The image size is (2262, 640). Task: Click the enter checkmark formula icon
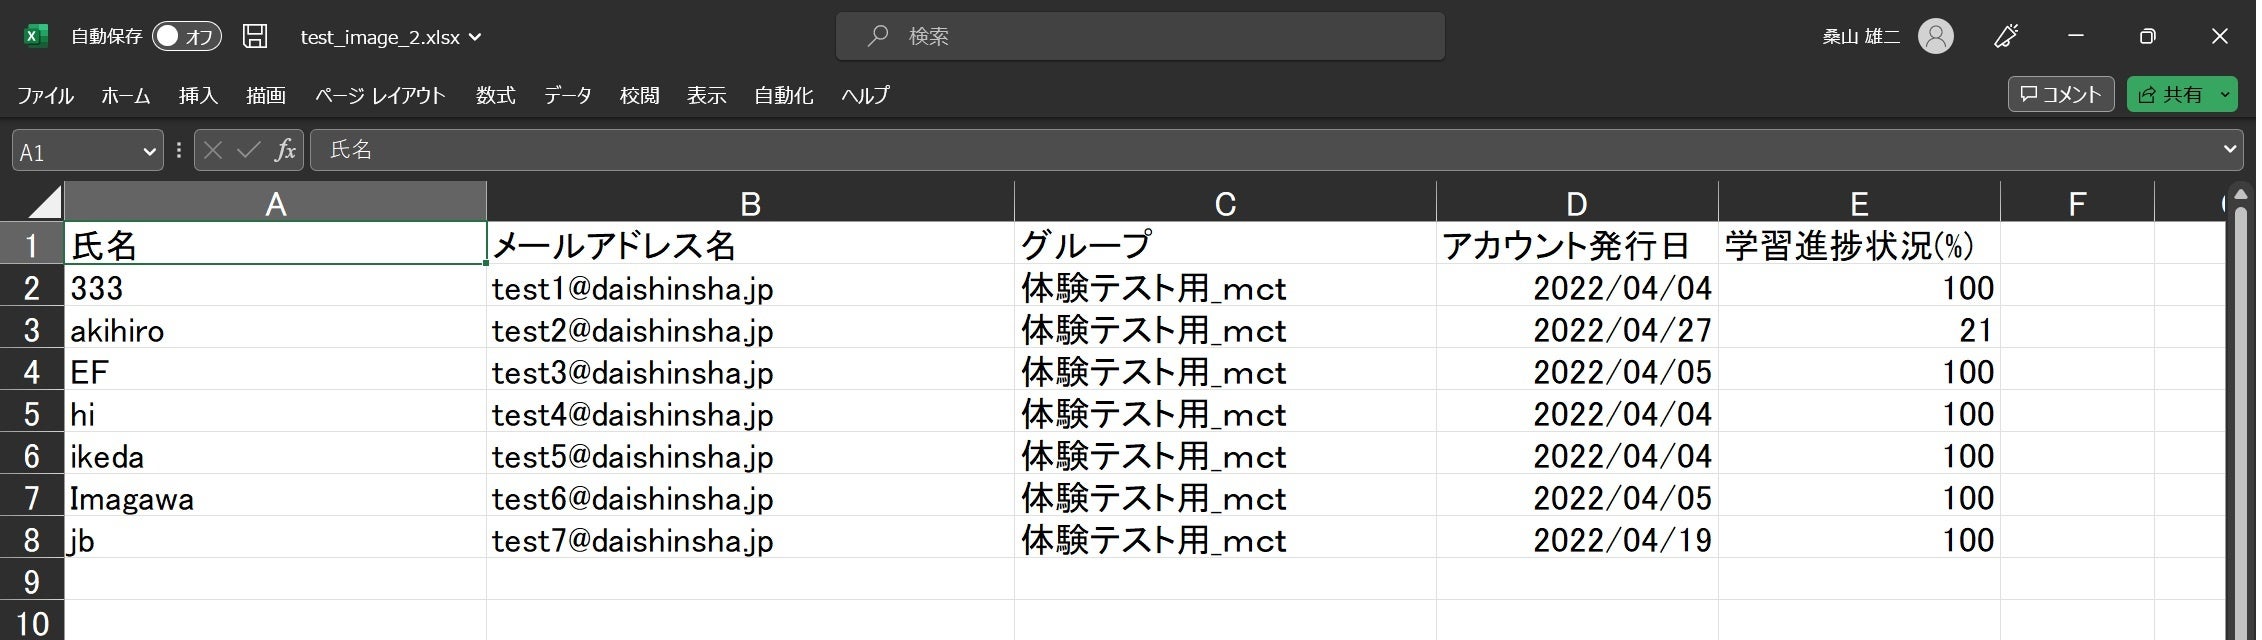(248, 151)
